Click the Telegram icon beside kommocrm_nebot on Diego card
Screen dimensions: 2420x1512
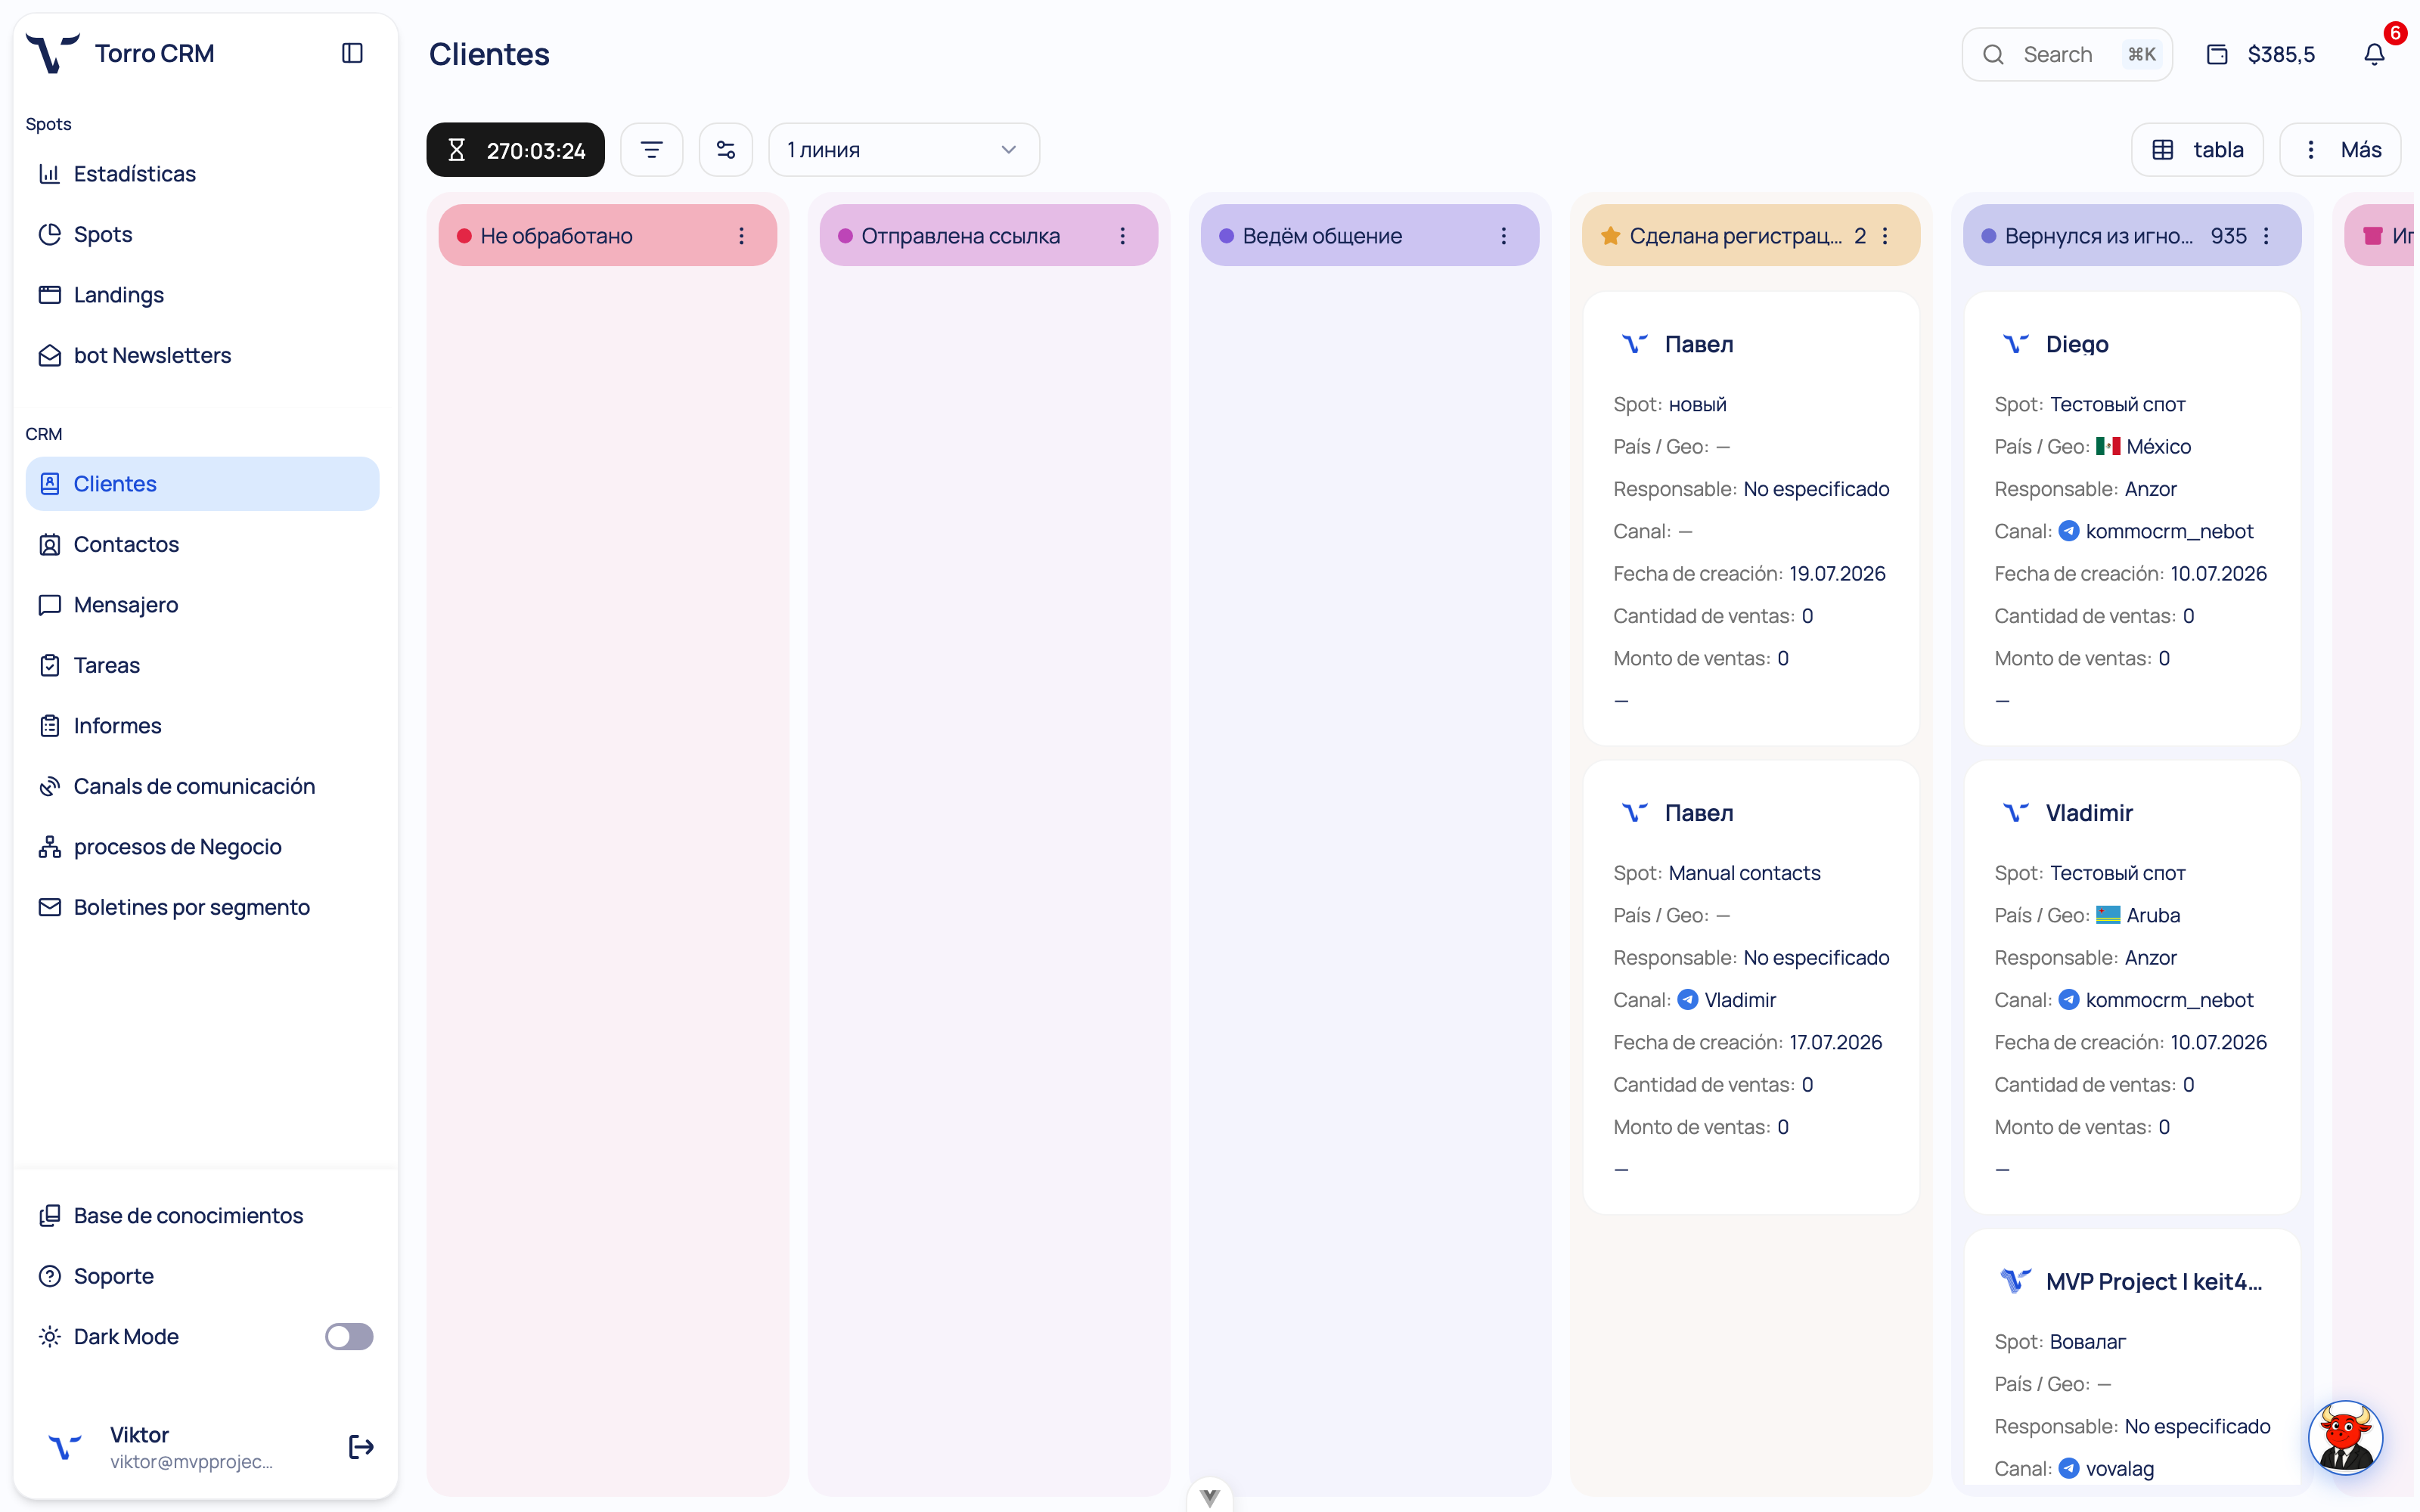tap(2068, 531)
